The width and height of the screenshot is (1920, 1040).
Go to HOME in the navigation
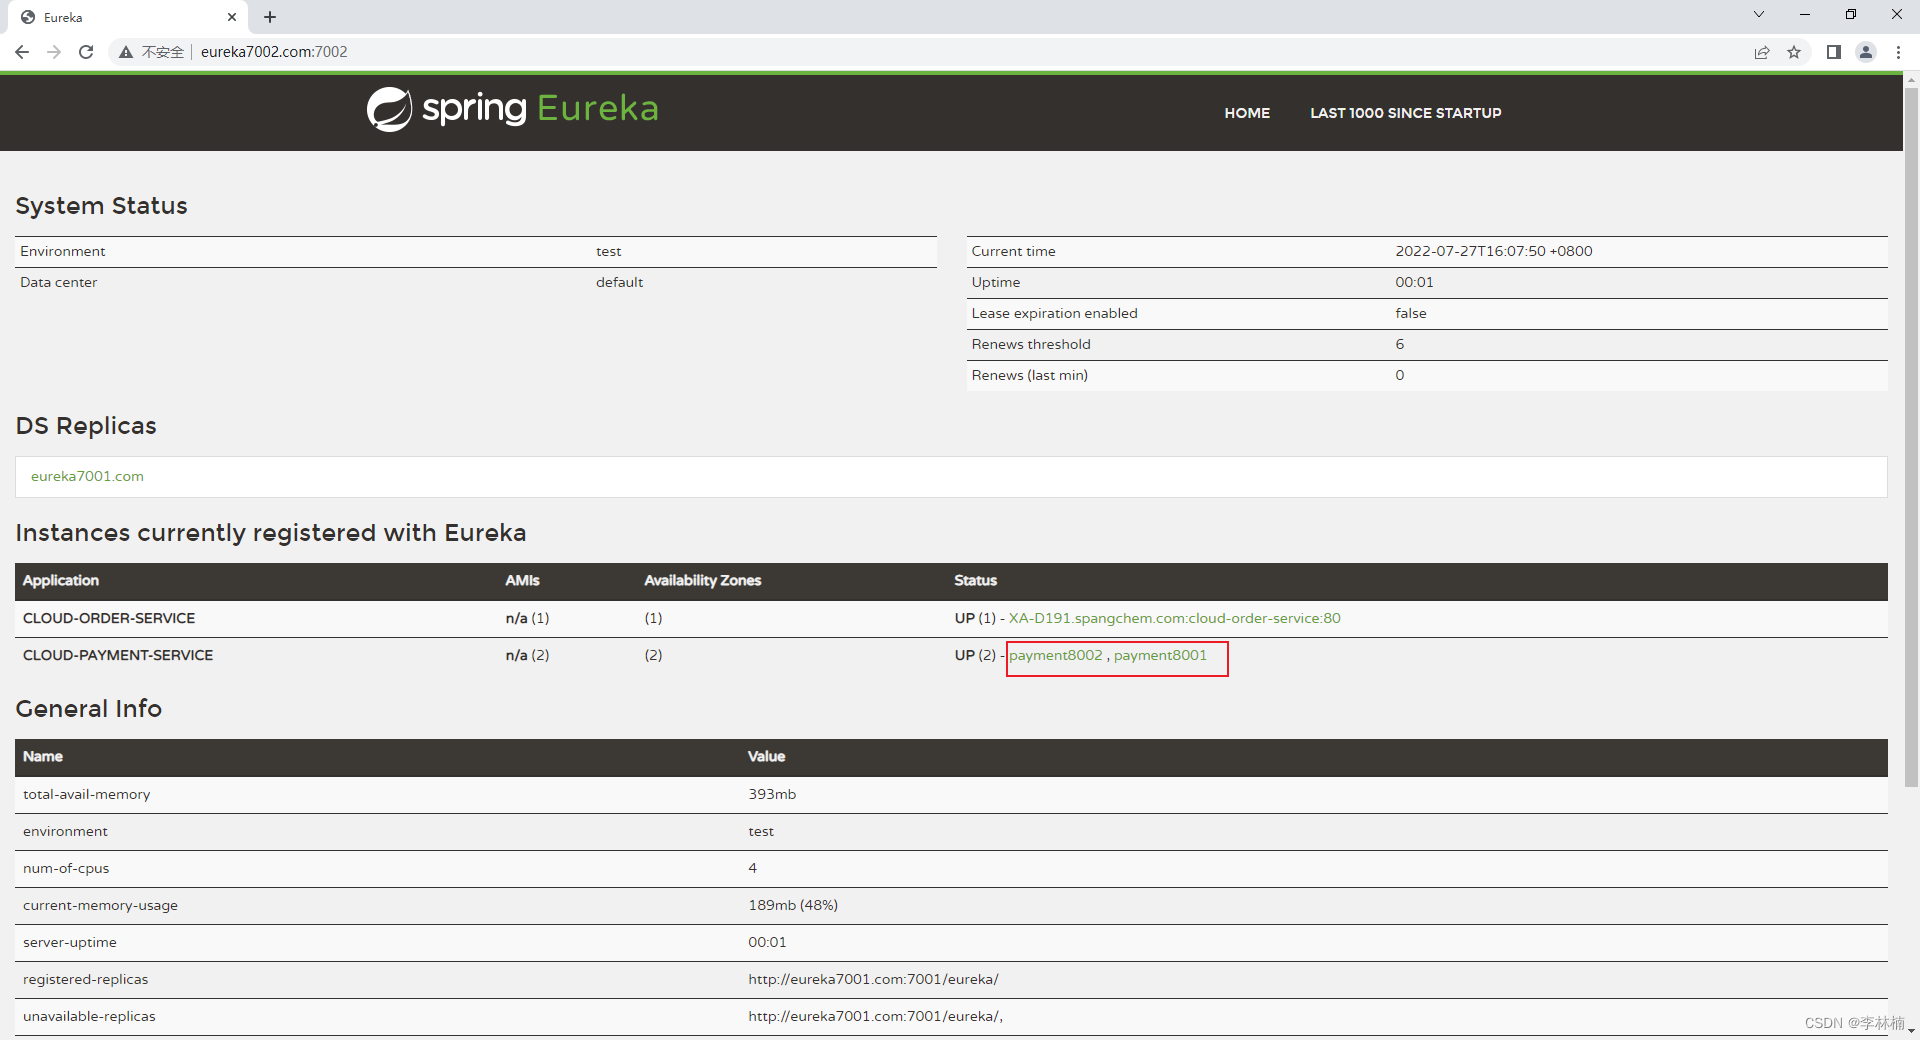(x=1247, y=113)
